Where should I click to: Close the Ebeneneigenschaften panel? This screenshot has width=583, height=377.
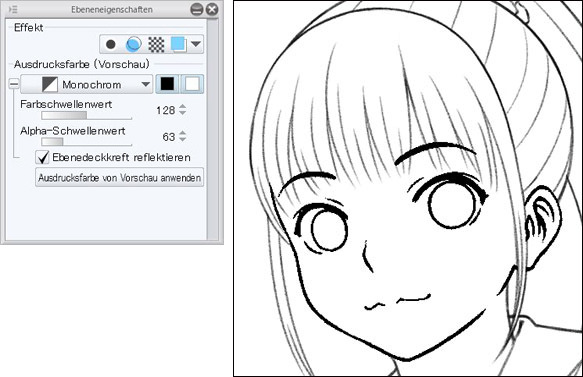[212, 9]
